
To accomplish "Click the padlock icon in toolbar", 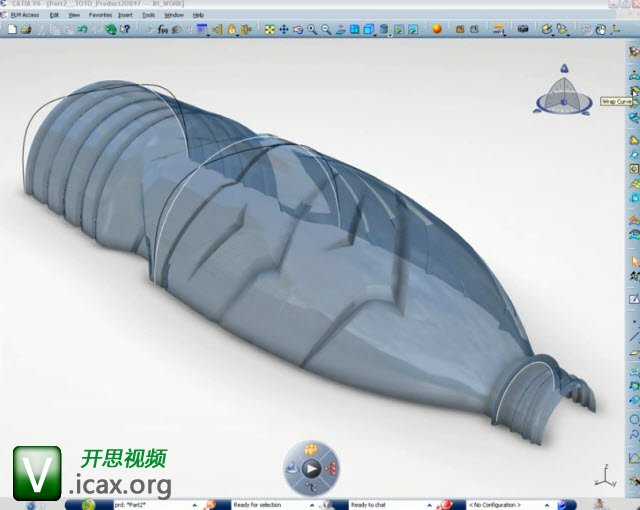I will (231, 29).
